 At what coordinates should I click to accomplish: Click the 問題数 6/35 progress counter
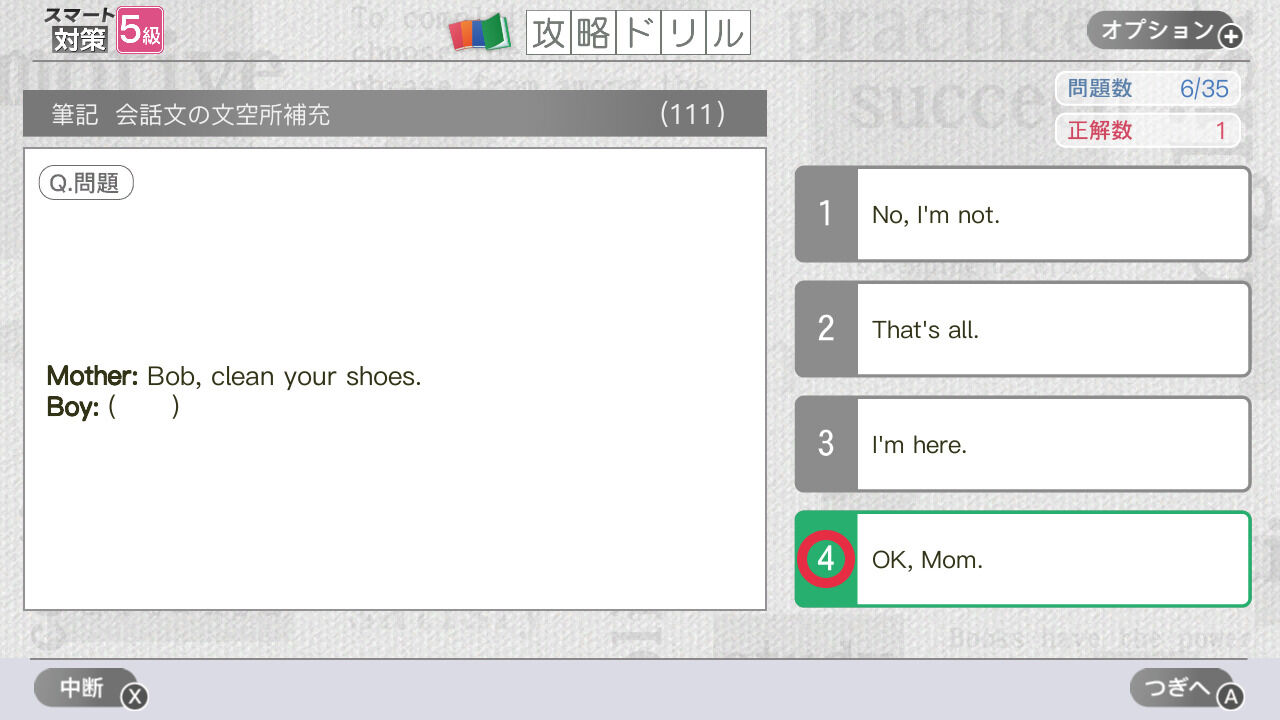(1147, 88)
